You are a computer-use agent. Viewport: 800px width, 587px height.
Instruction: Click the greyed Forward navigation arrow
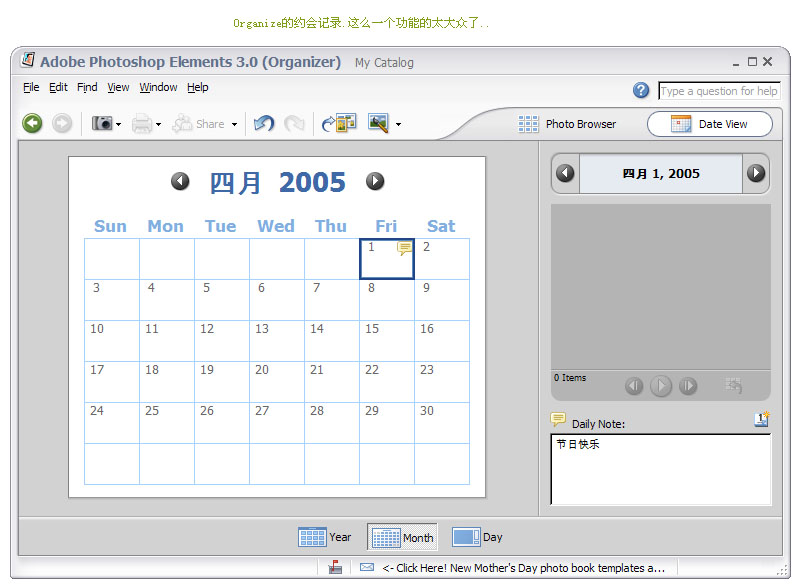click(62, 123)
